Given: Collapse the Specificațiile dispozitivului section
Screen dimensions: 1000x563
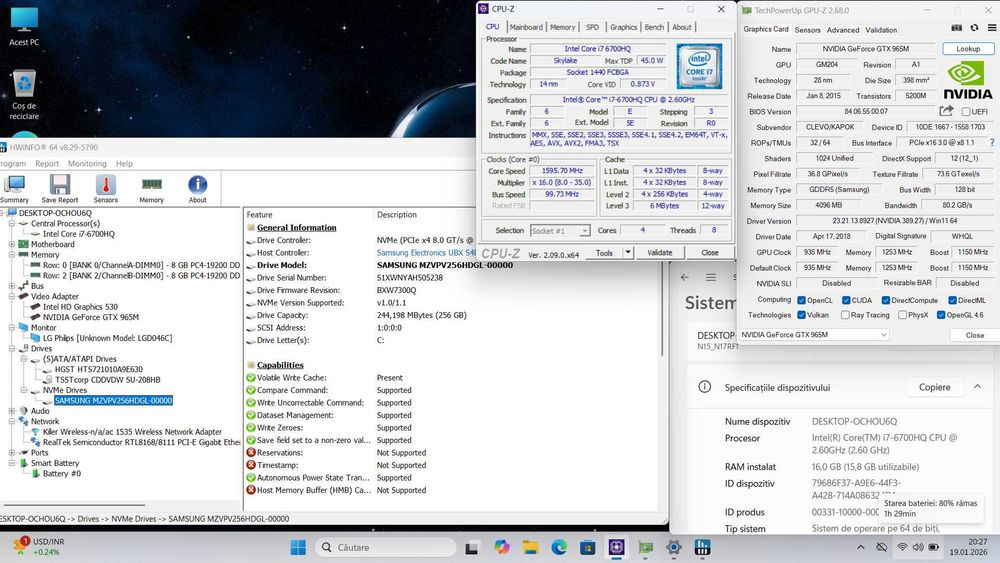Looking at the screenshot, I should (977, 387).
